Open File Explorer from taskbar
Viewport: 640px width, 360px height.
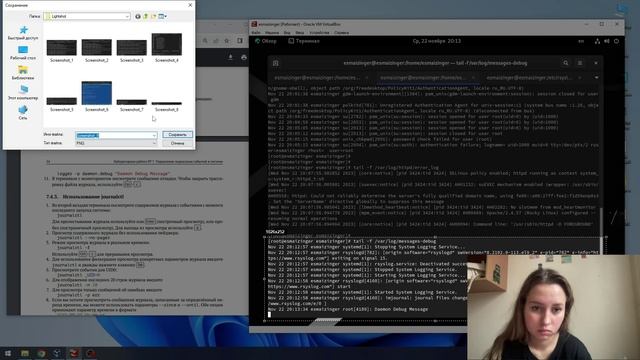tap(25, 353)
